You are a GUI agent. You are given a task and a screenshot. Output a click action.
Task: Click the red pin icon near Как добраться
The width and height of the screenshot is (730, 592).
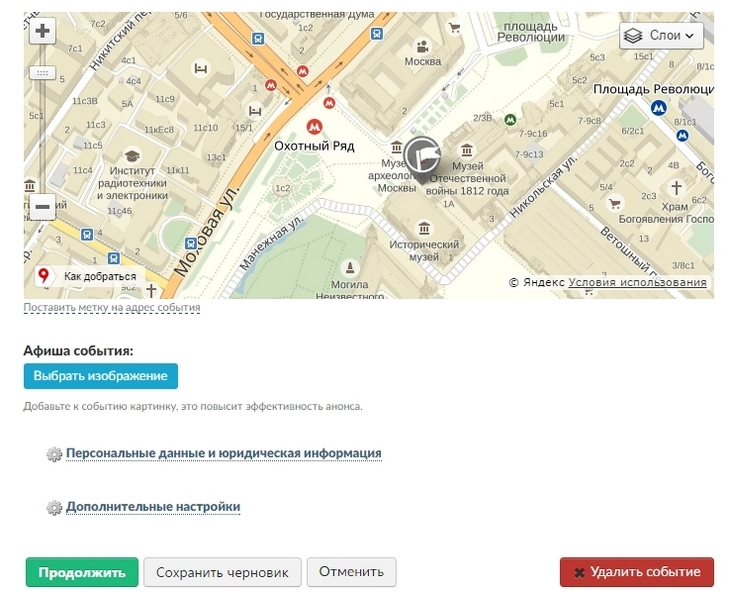coord(44,276)
